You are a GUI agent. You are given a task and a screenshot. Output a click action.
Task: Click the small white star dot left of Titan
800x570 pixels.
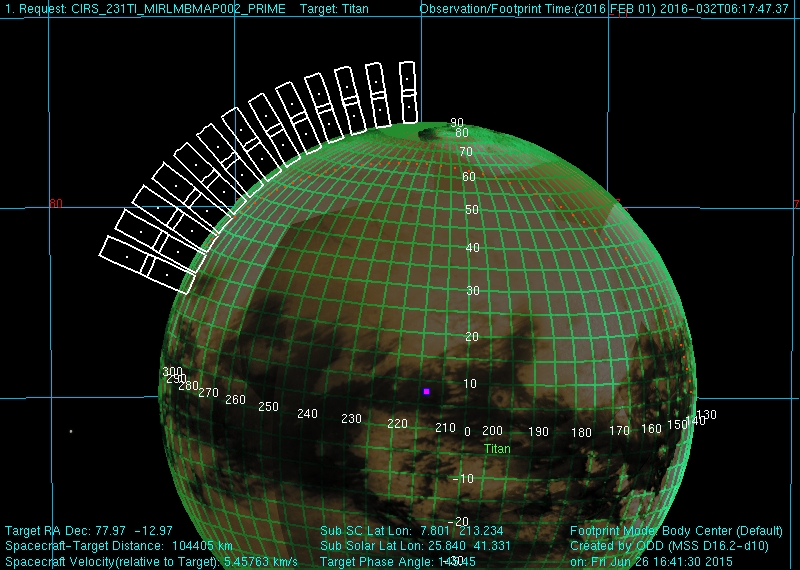click(71, 431)
